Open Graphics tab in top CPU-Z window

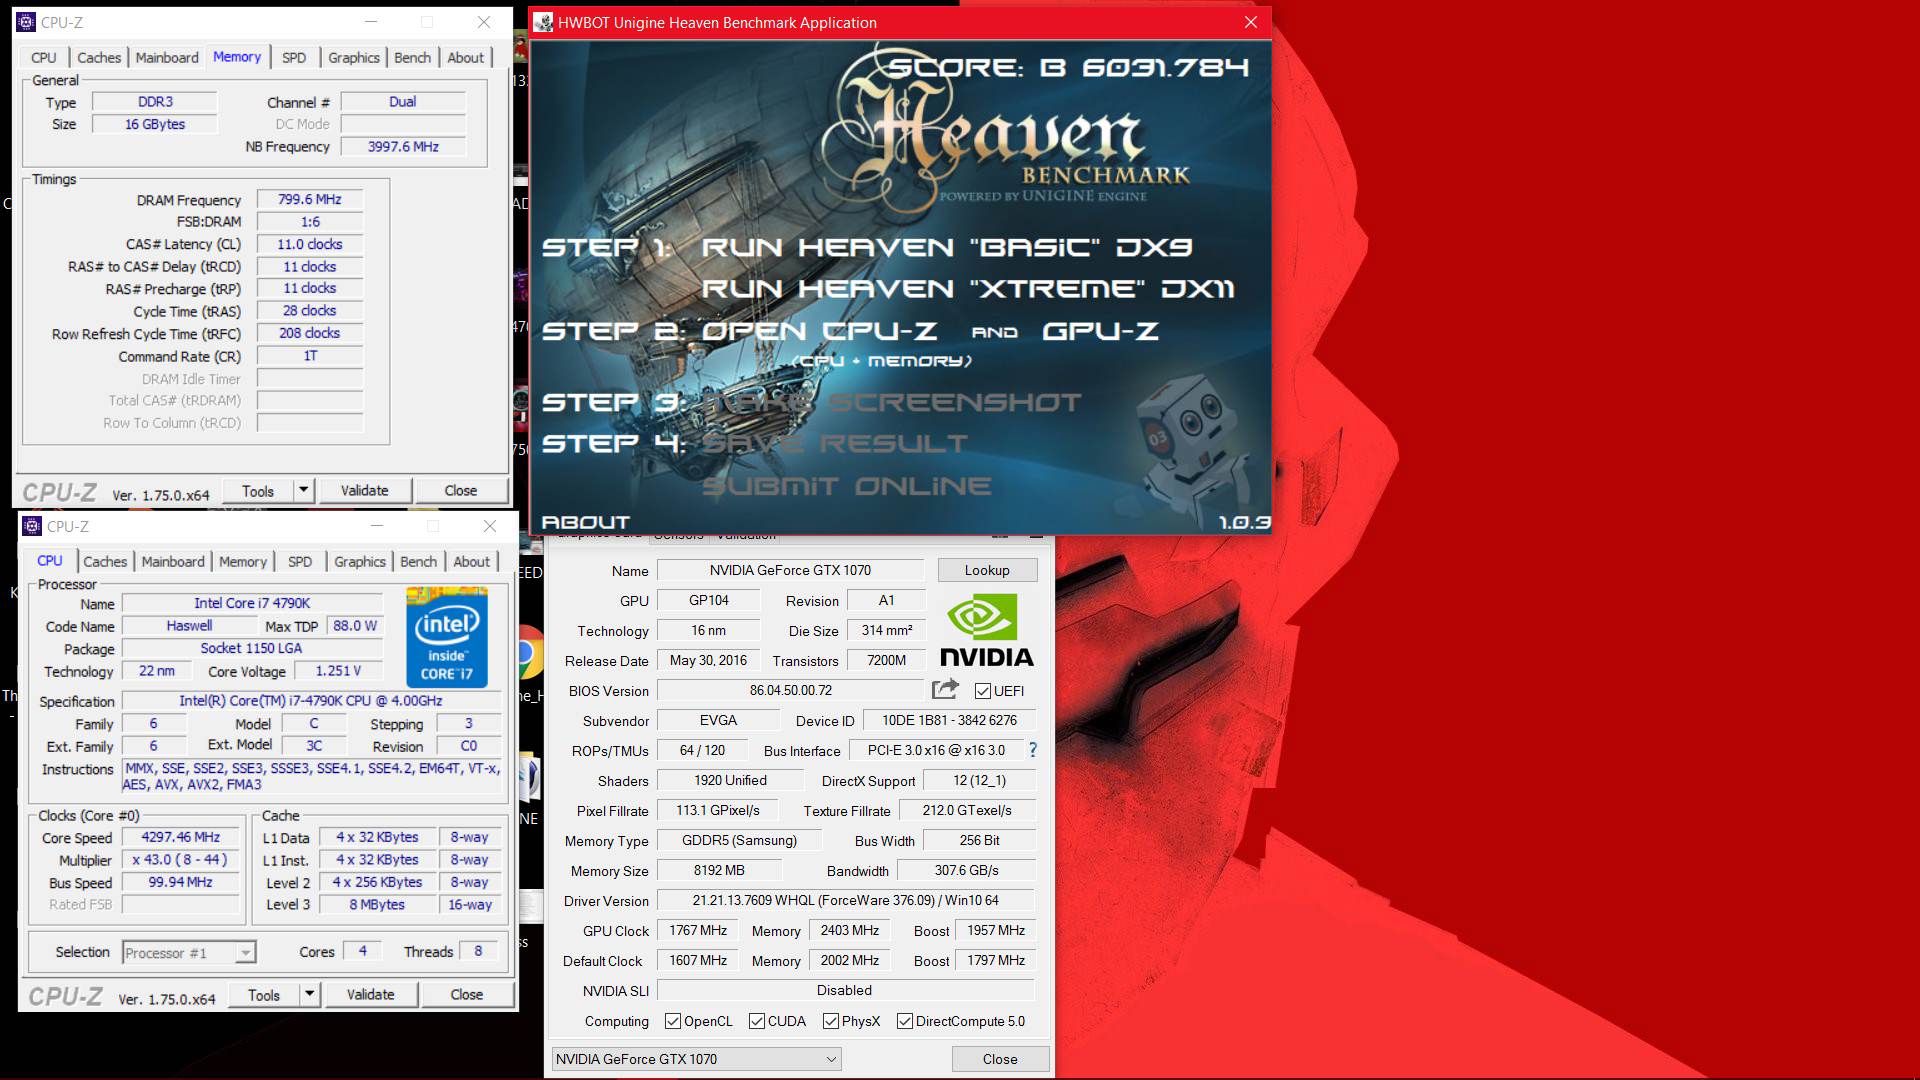point(354,57)
